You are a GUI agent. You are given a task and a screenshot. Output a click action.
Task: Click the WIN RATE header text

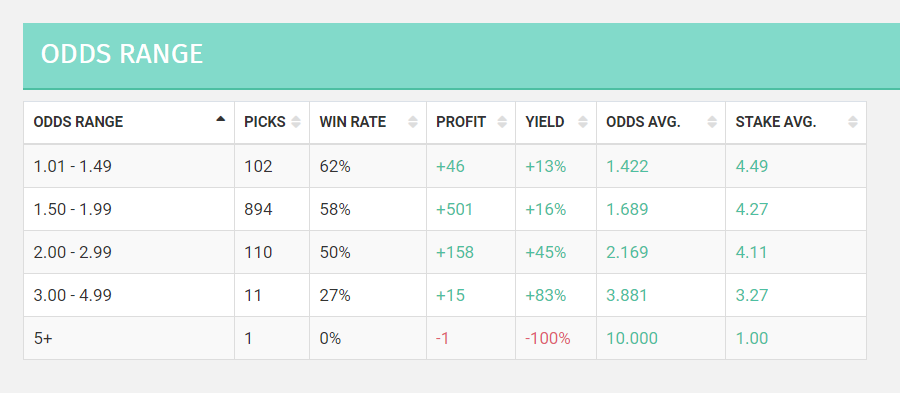pyautogui.click(x=352, y=122)
